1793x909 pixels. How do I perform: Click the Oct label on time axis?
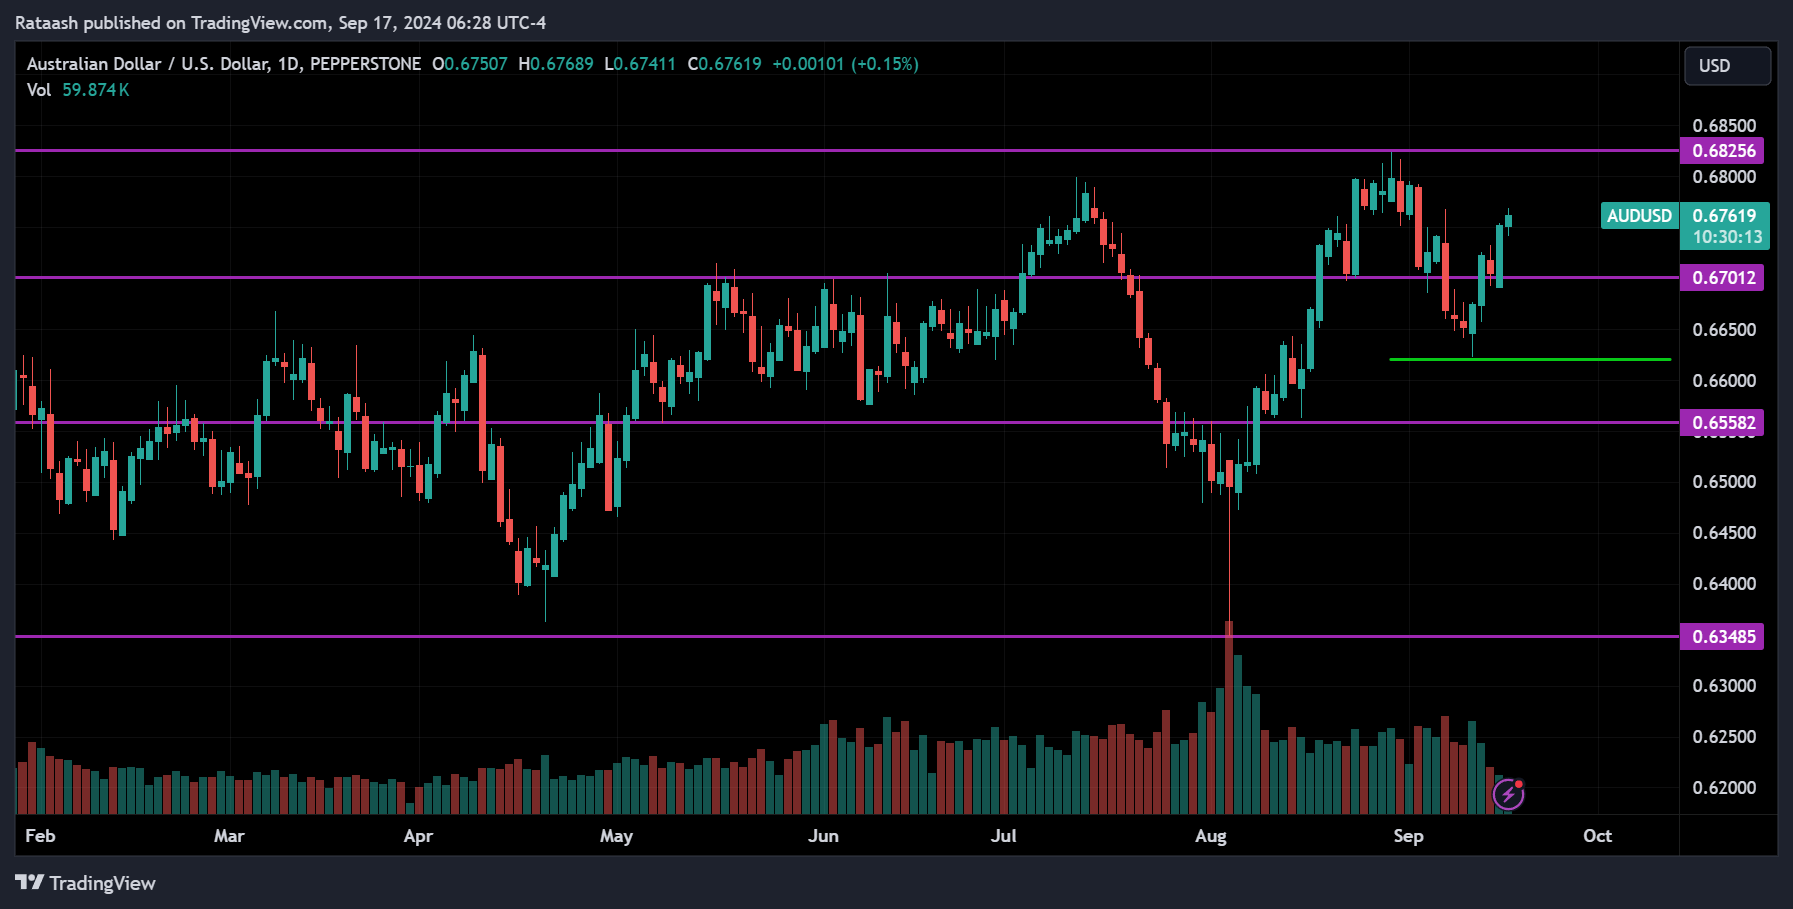tap(1597, 836)
